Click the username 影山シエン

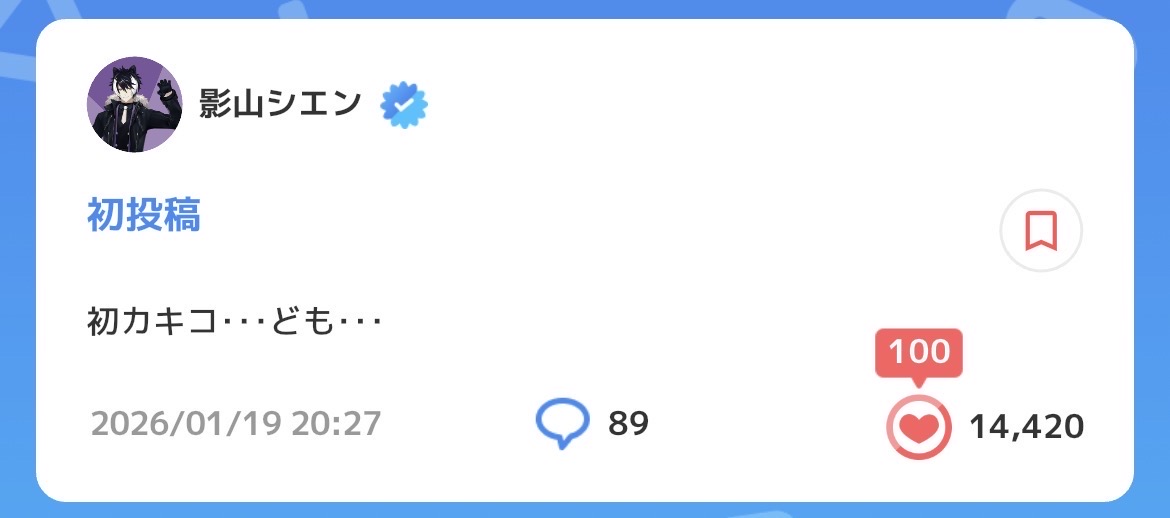[279, 104]
